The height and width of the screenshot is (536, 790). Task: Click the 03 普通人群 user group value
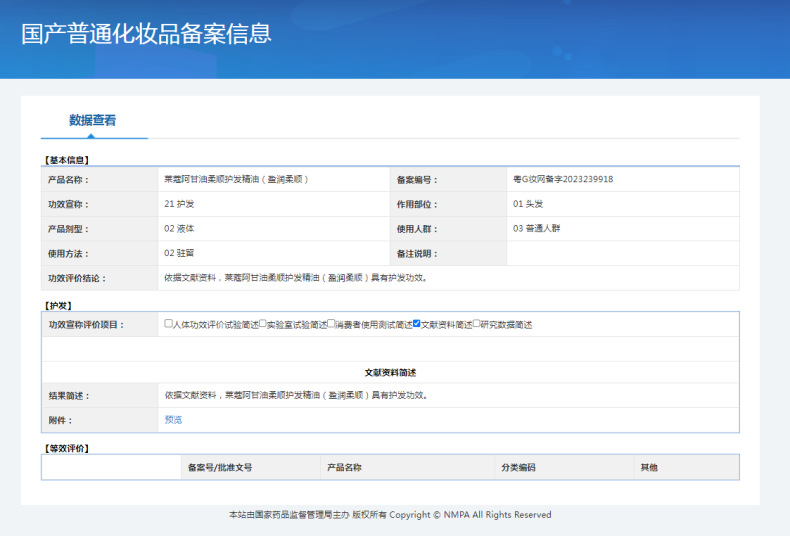(x=536, y=229)
